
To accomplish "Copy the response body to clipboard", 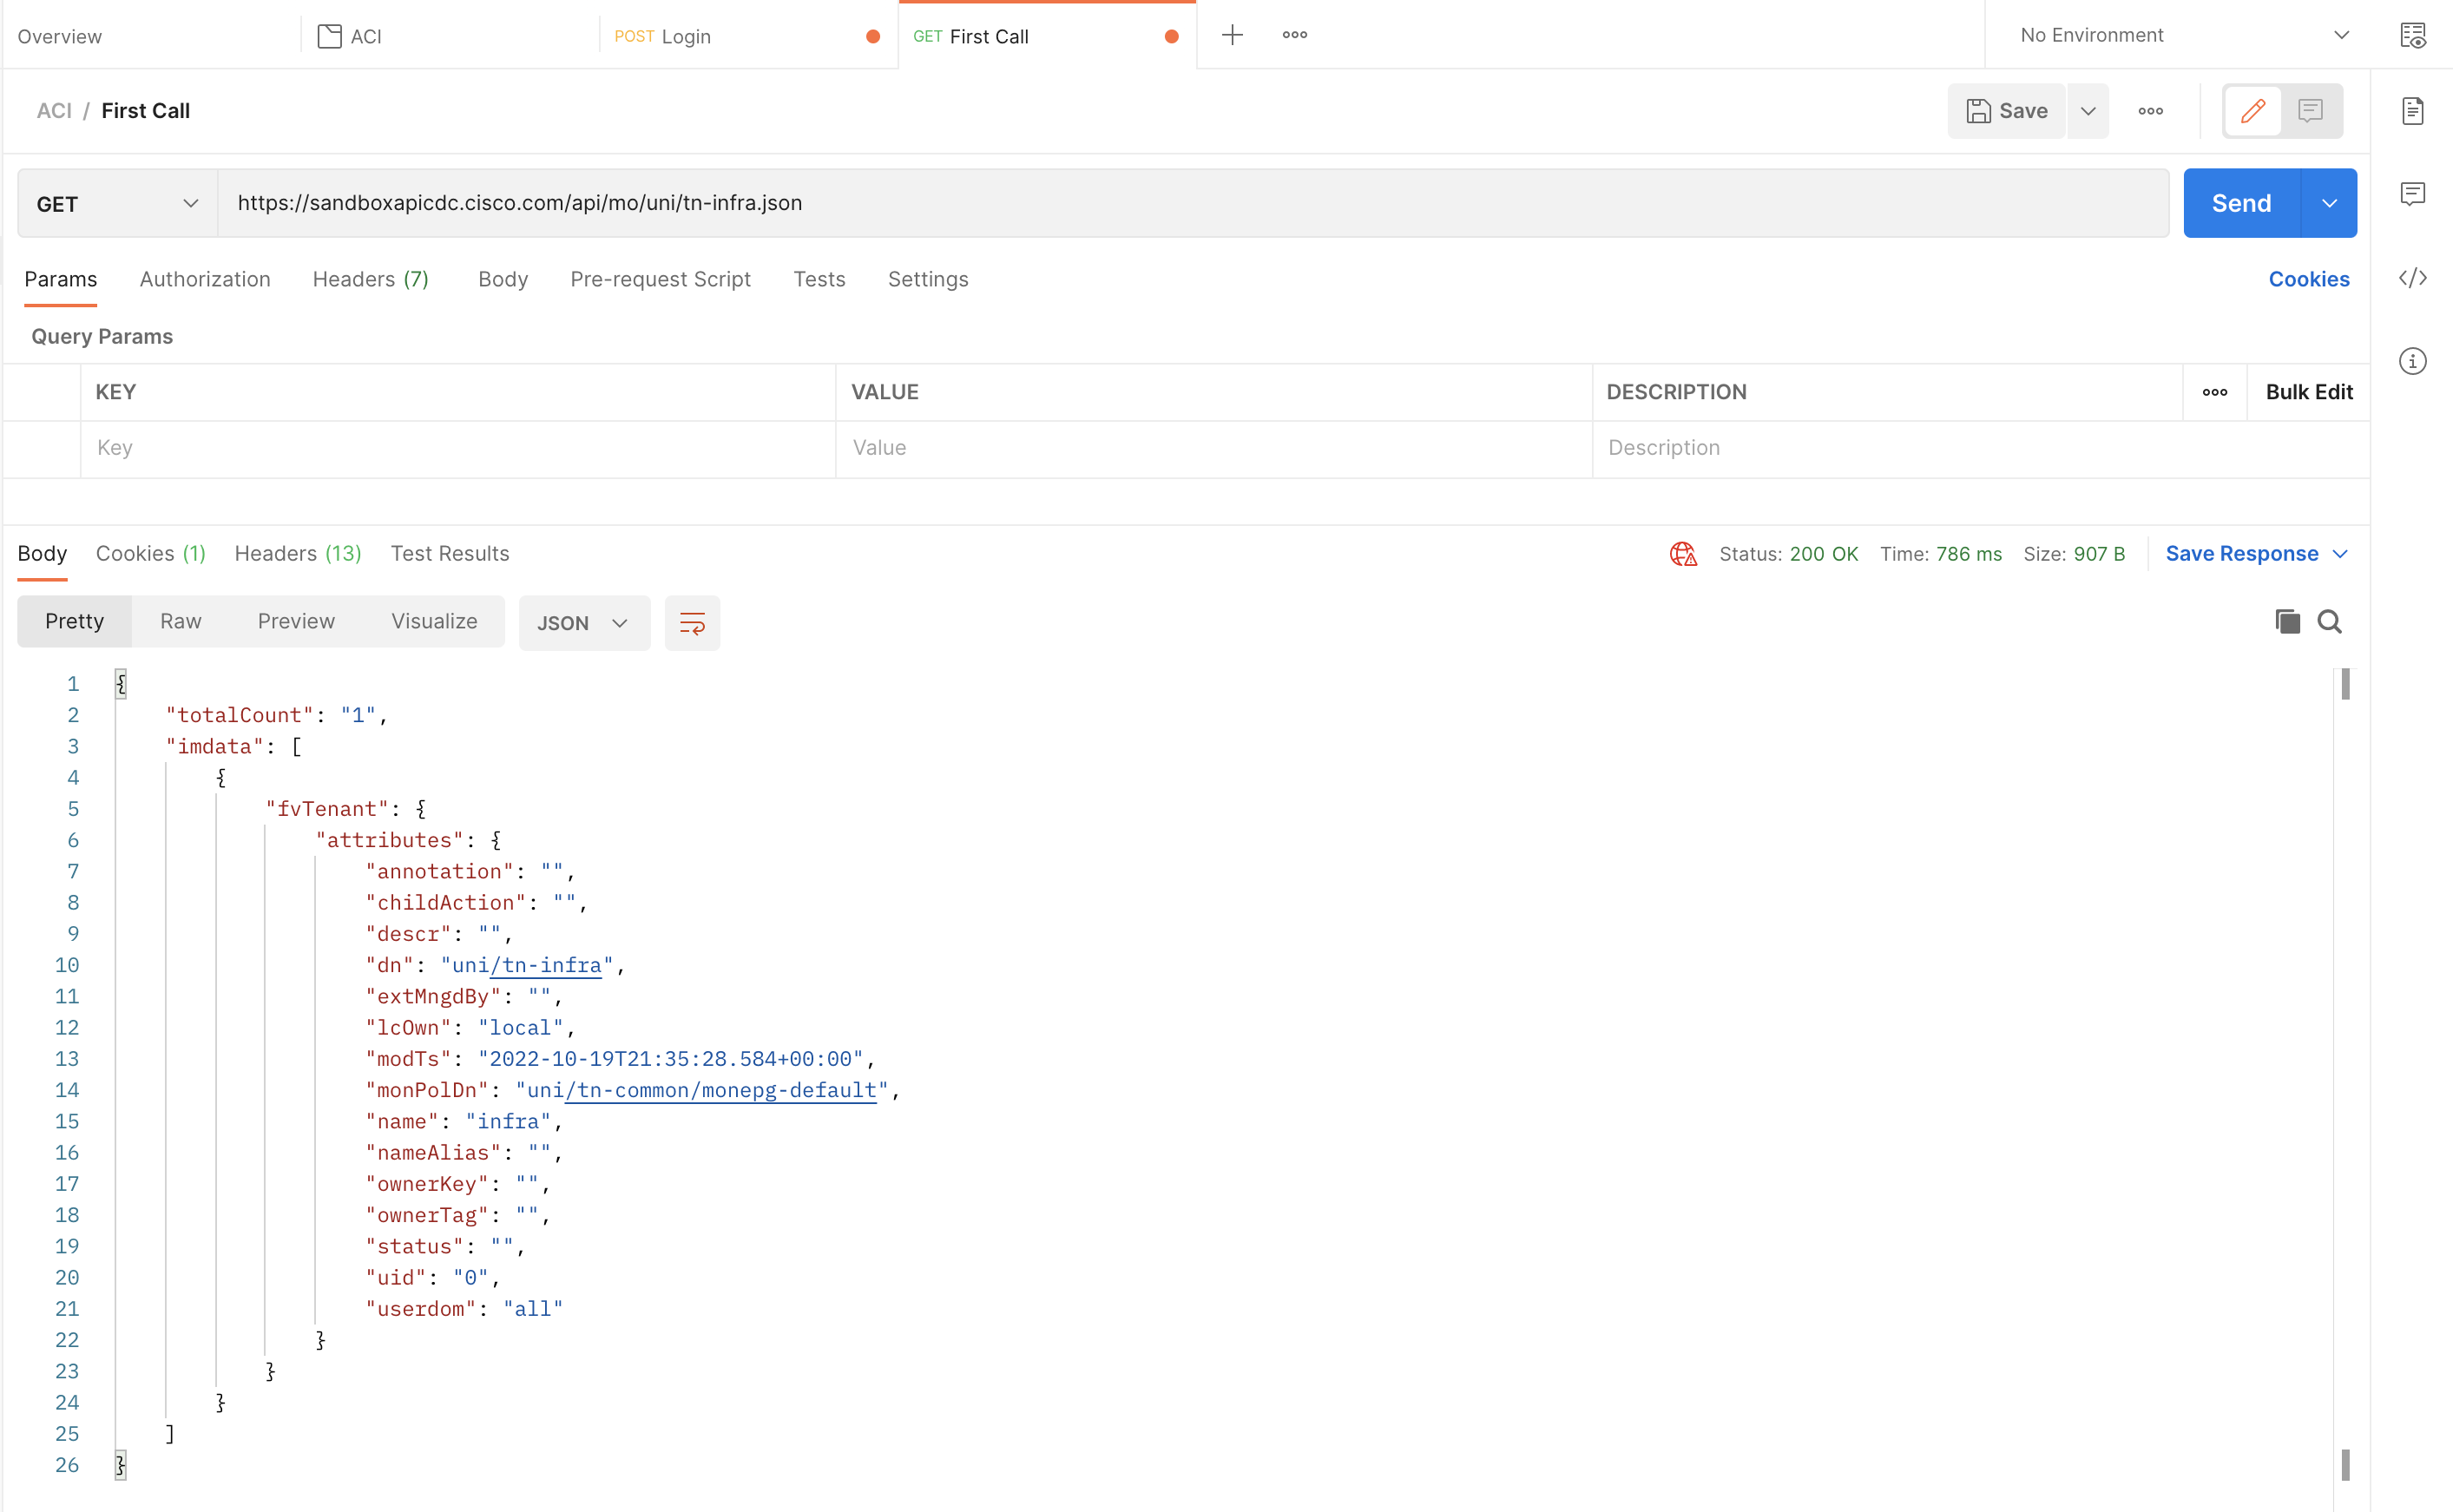I will [2288, 621].
